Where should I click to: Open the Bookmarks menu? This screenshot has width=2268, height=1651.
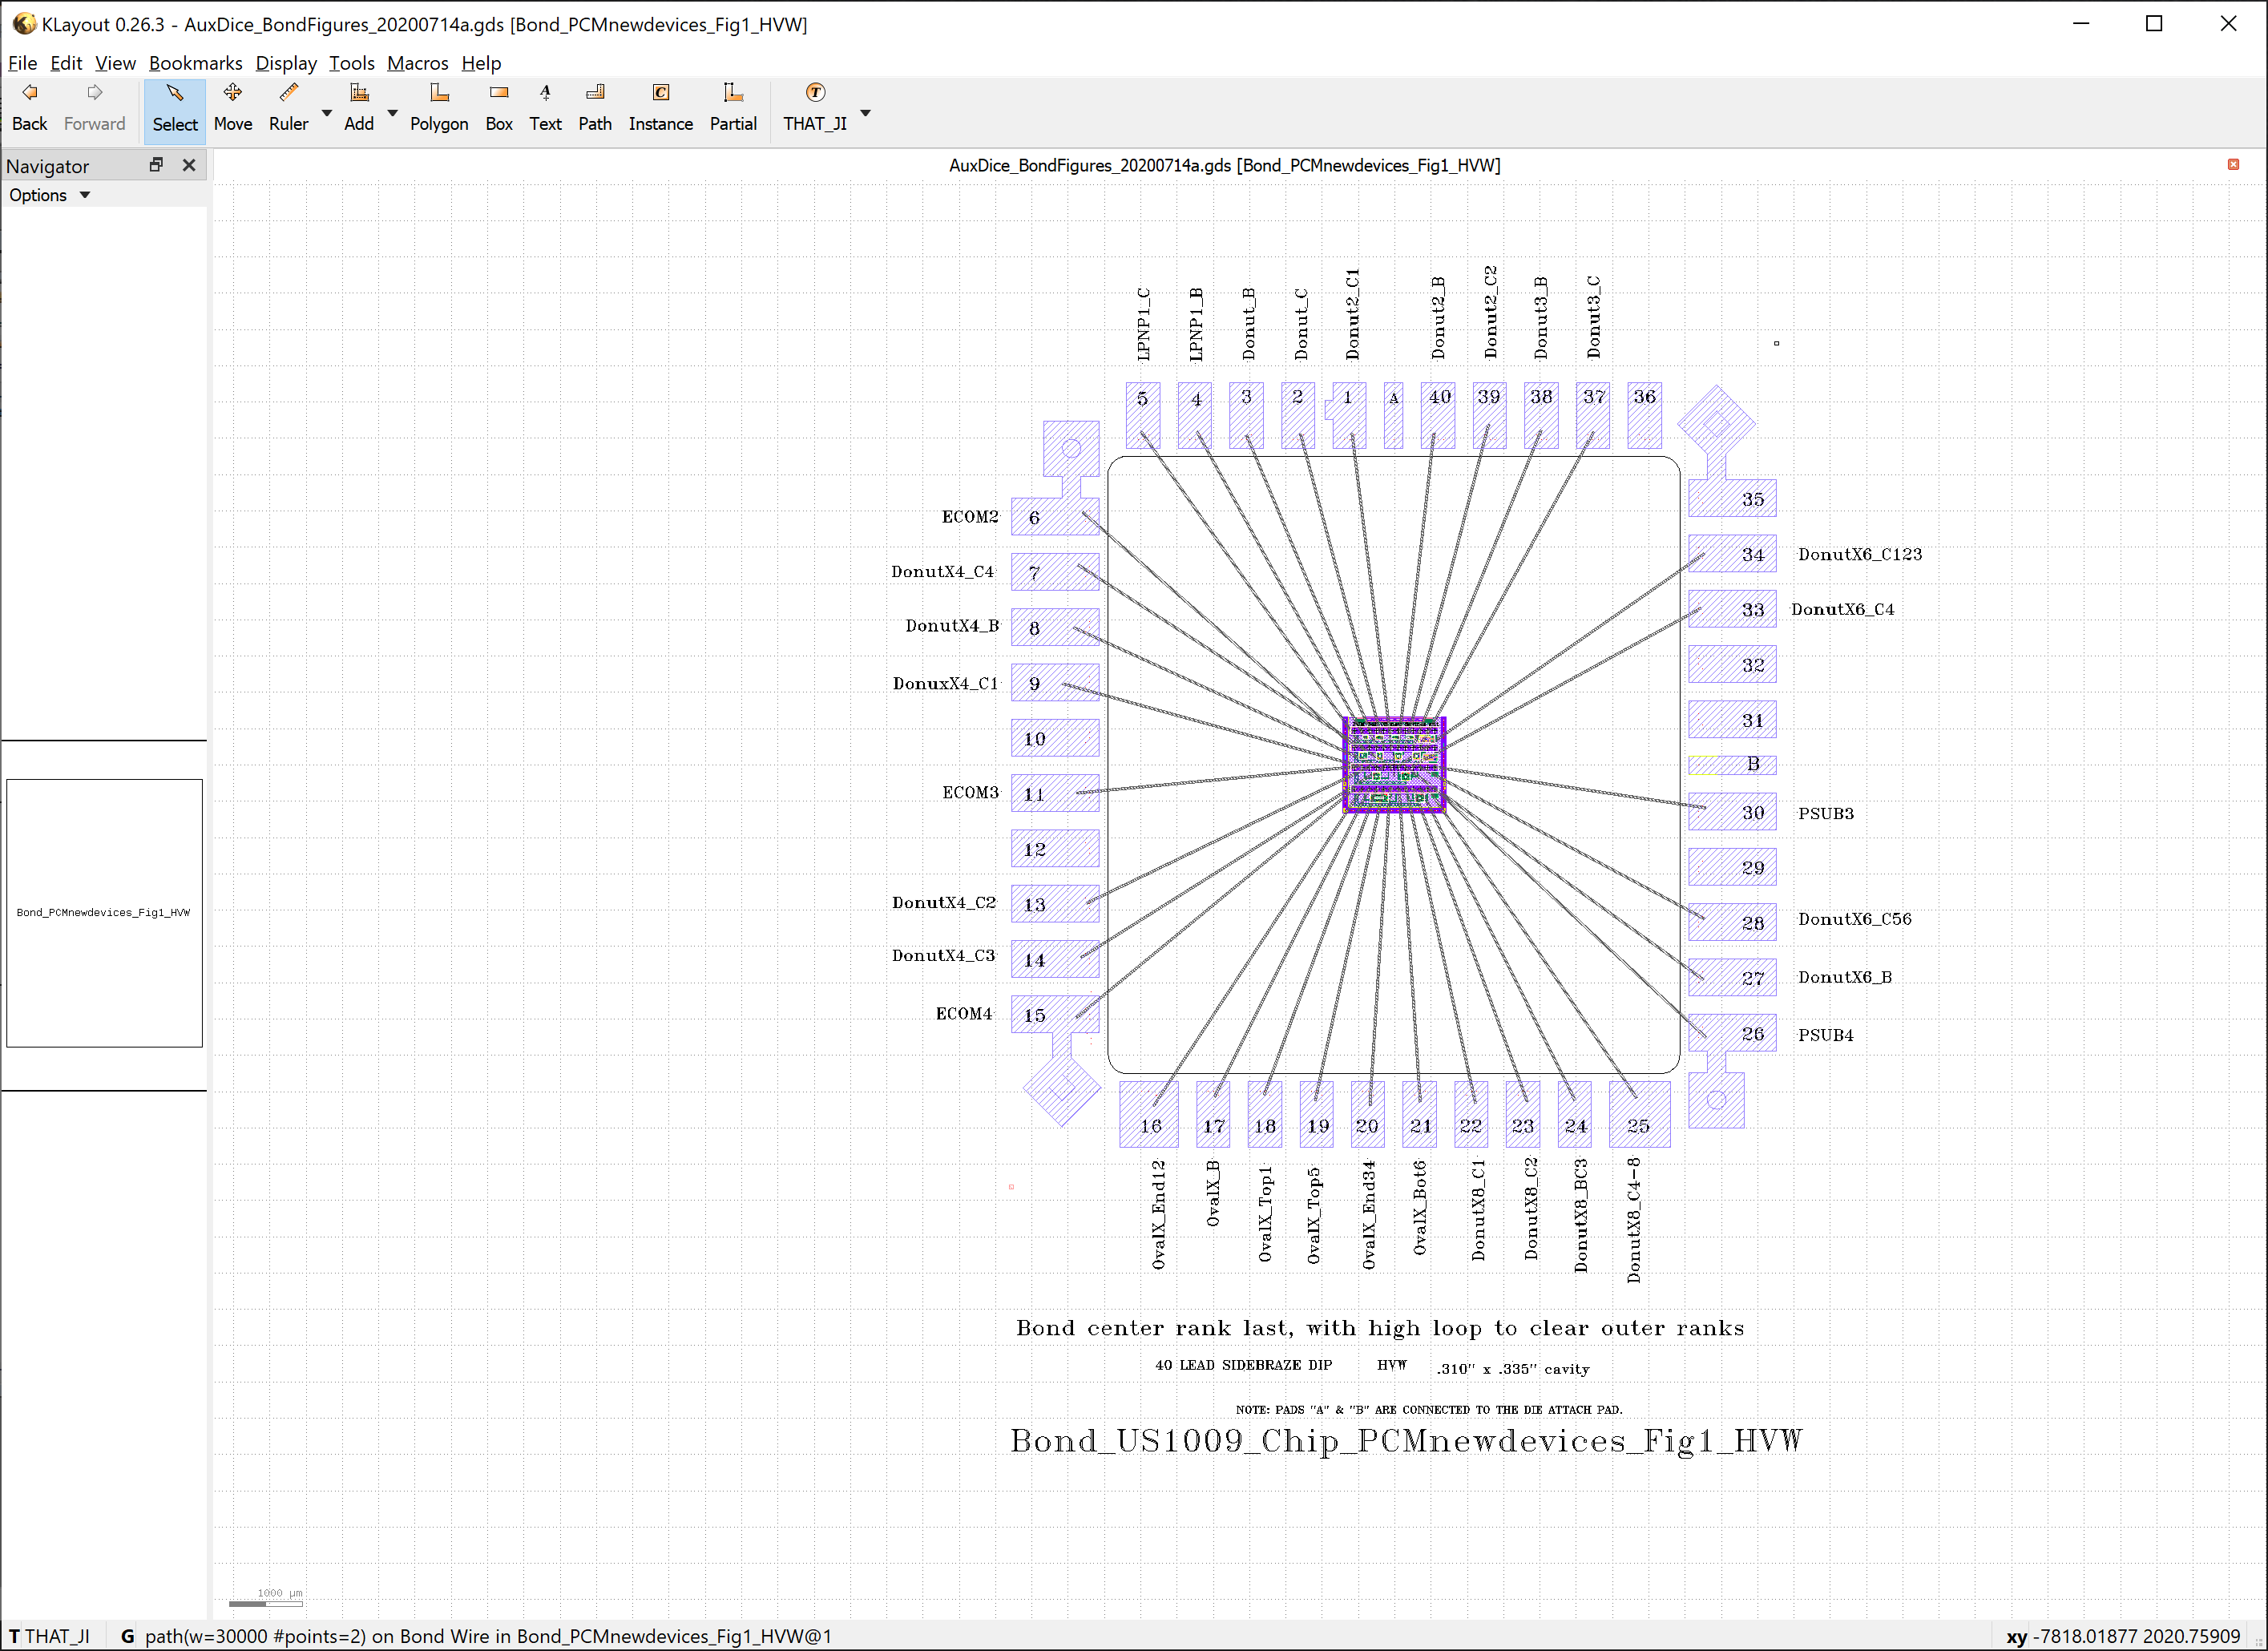[x=195, y=63]
